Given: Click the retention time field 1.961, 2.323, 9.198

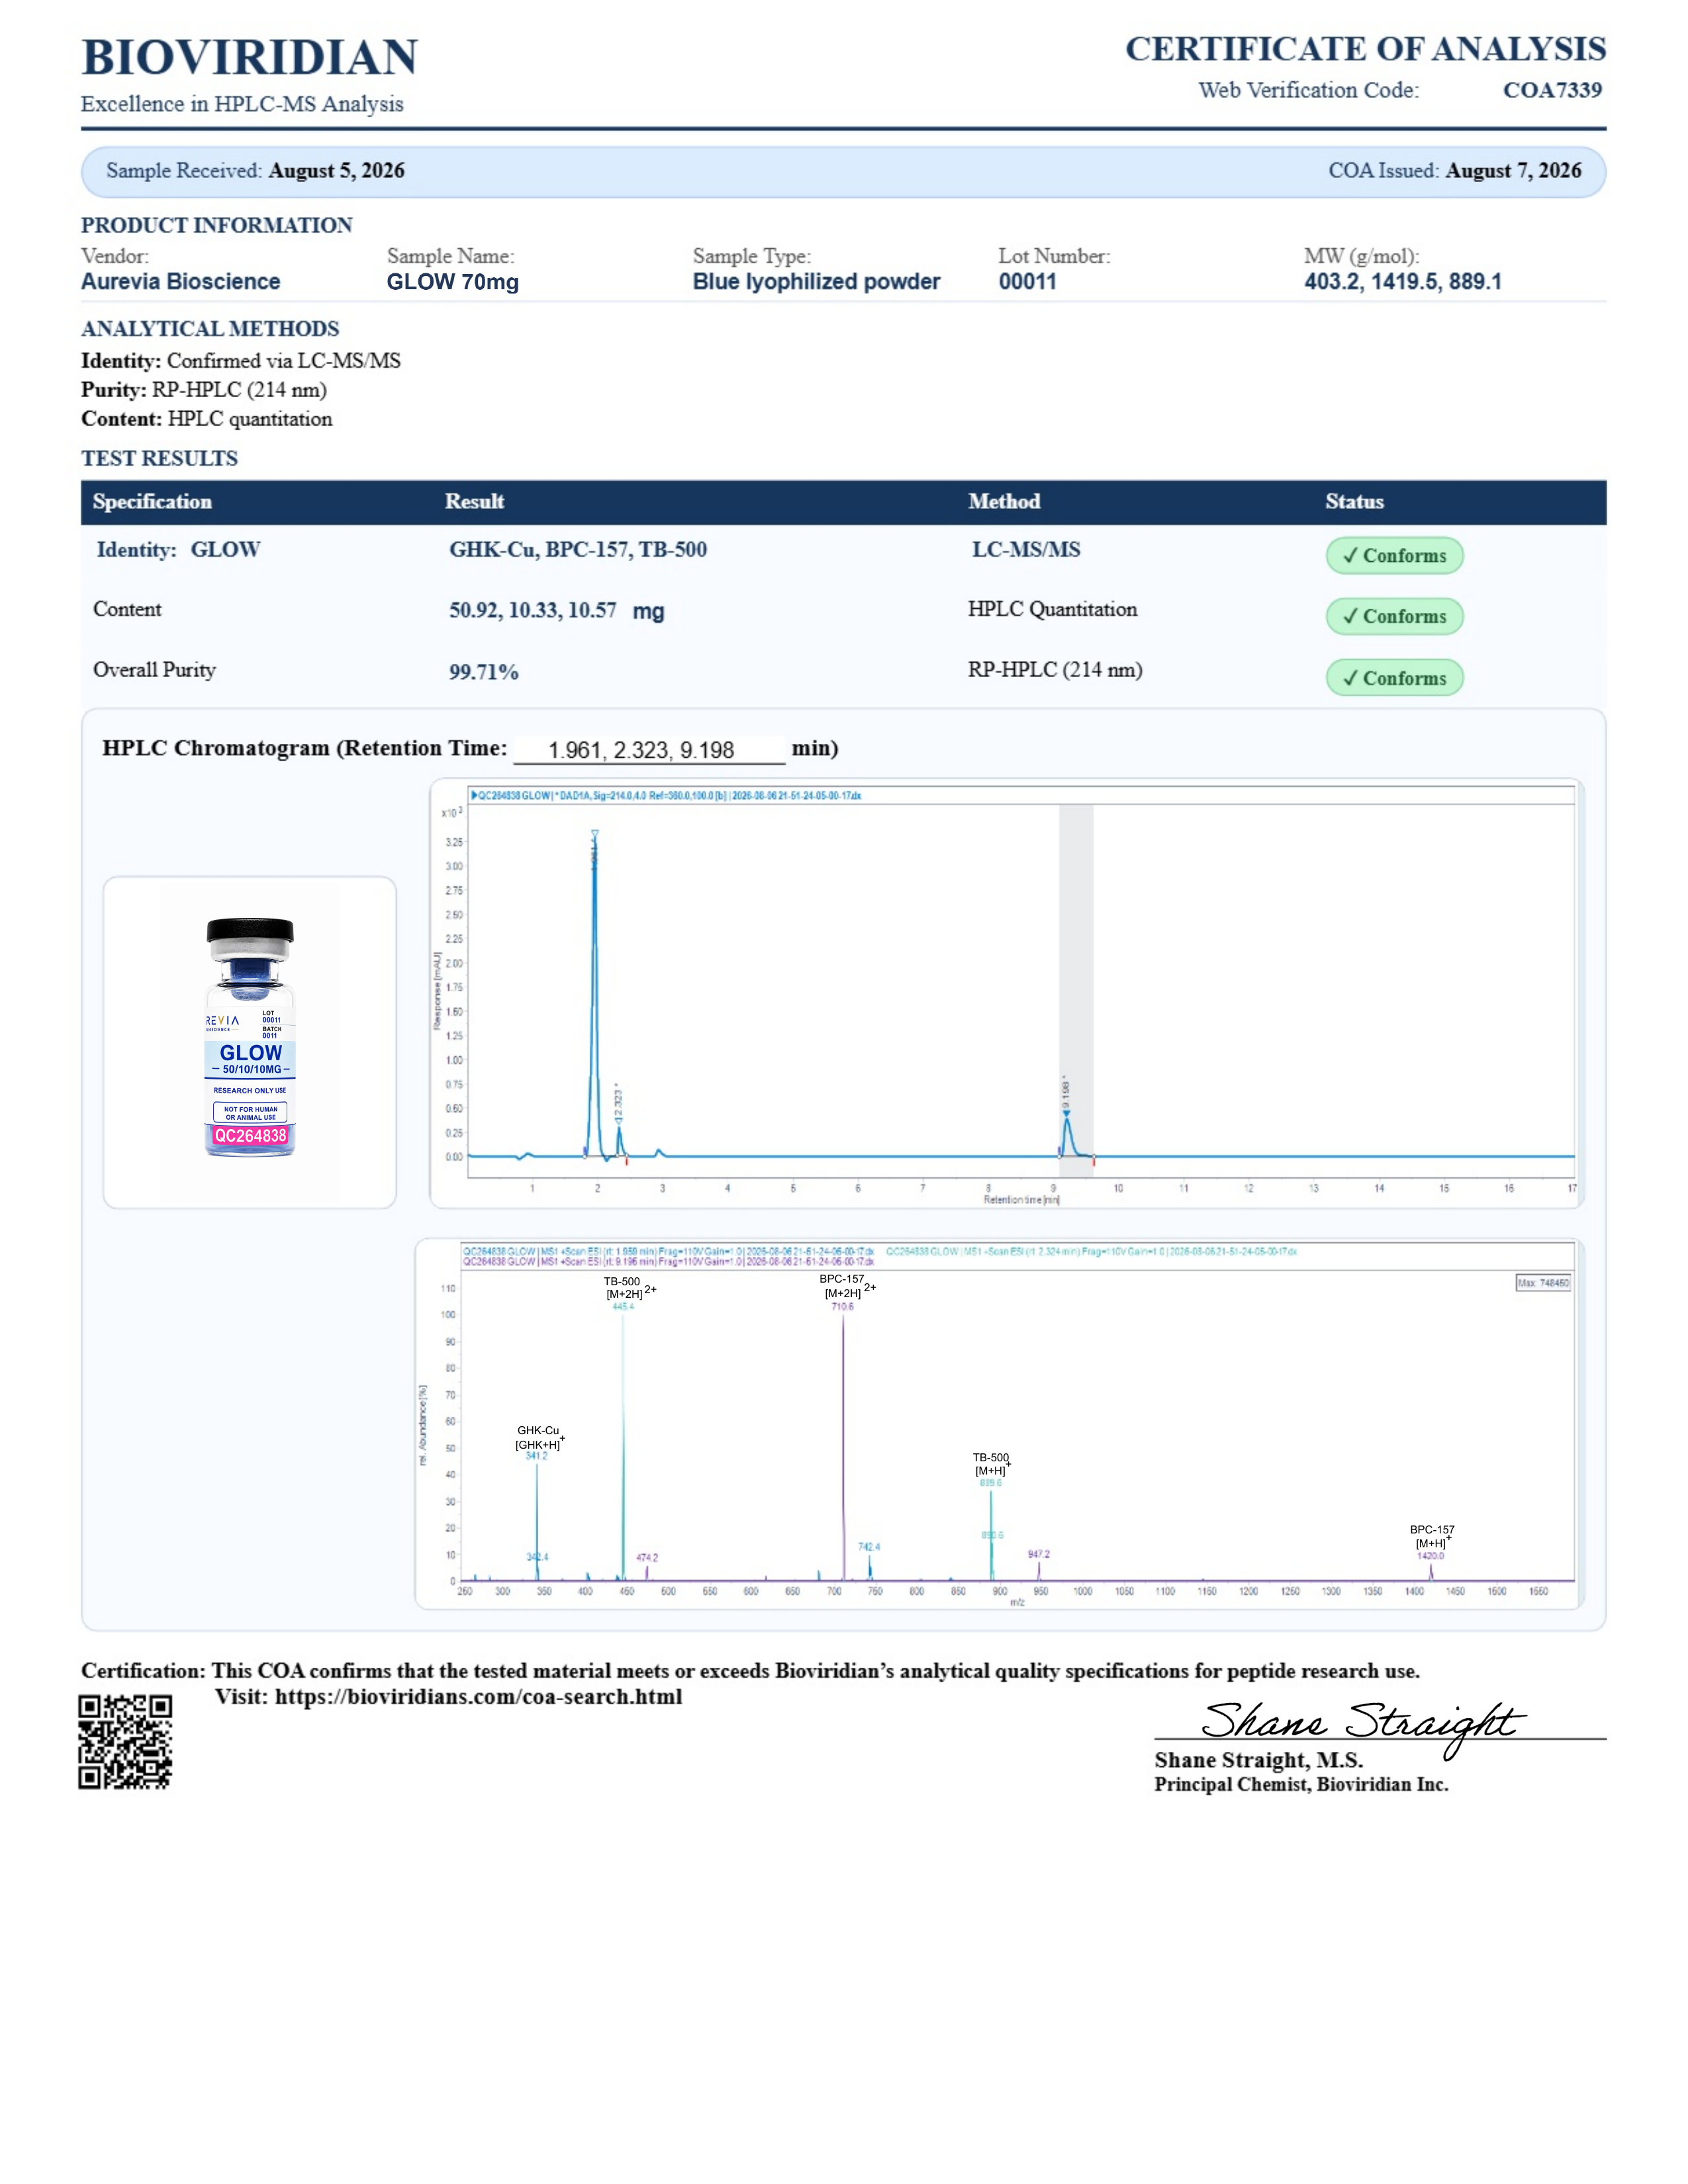Looking at the screenshot, I should coord(649,750).
